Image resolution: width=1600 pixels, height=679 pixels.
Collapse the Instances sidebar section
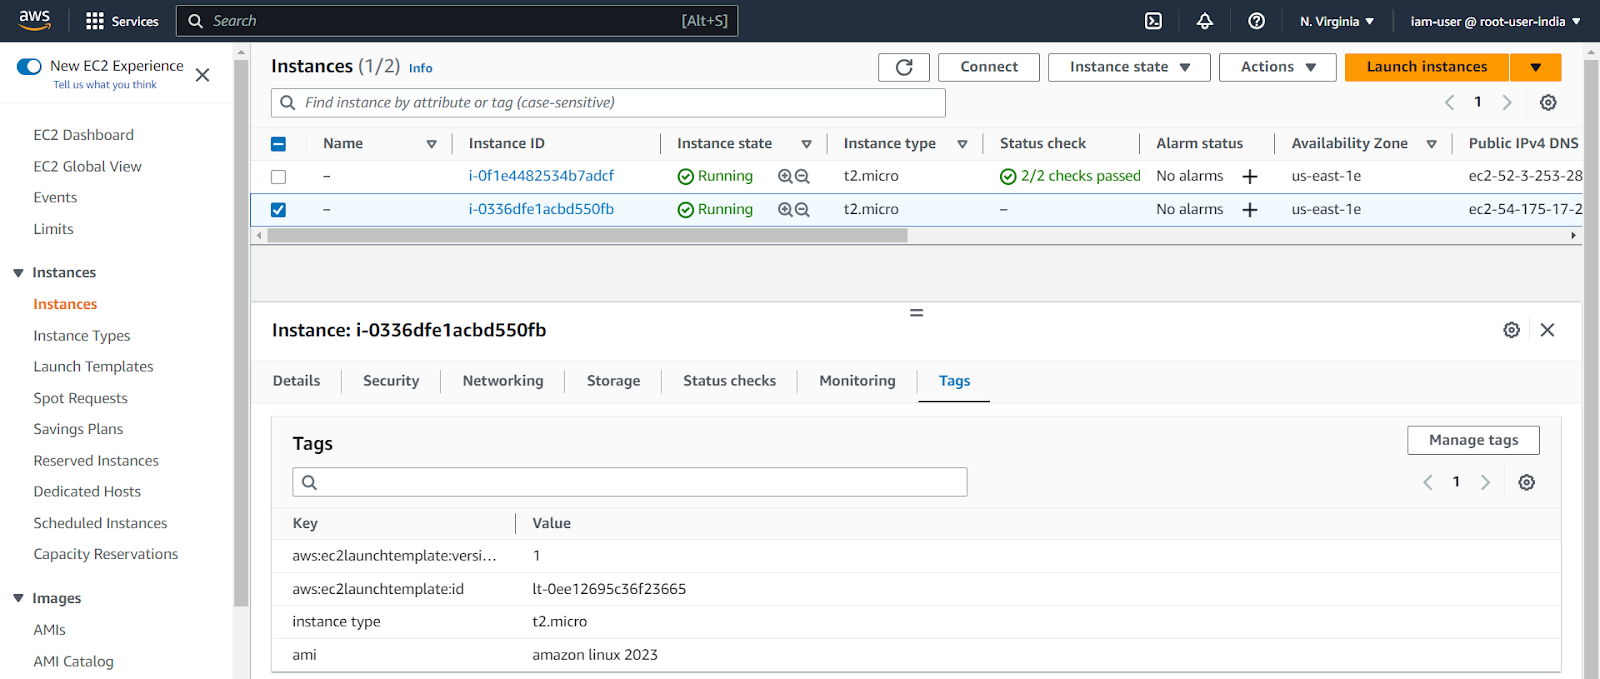[x=18, y=273]
